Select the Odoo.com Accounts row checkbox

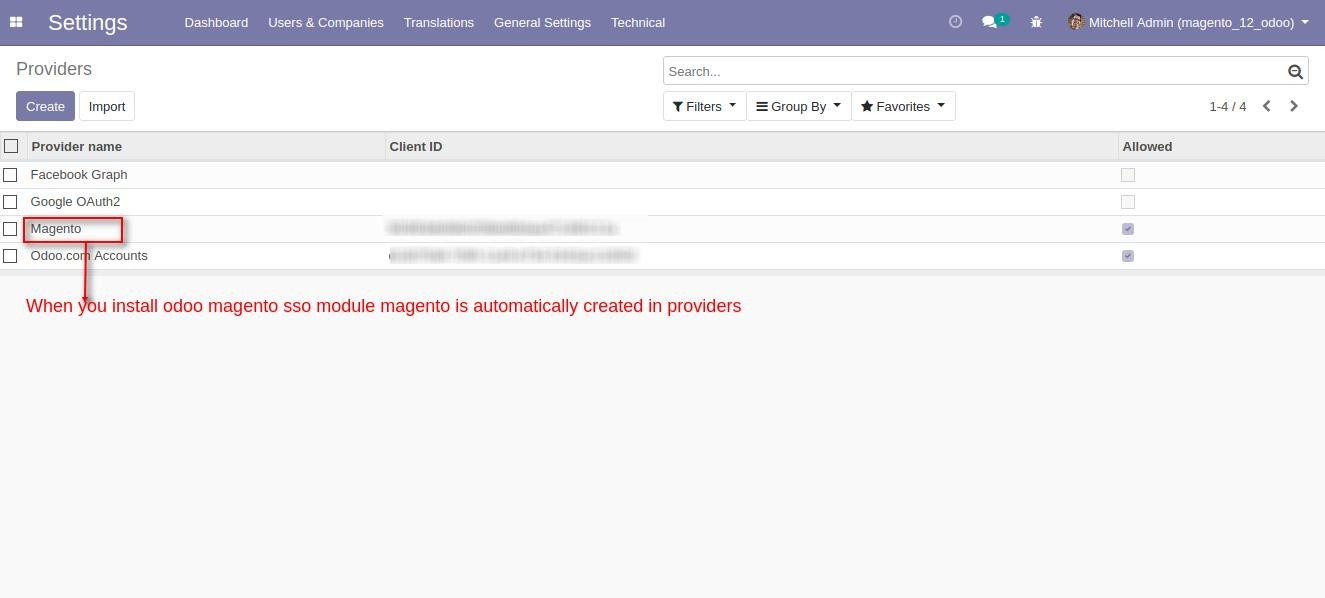pos(10,256)
